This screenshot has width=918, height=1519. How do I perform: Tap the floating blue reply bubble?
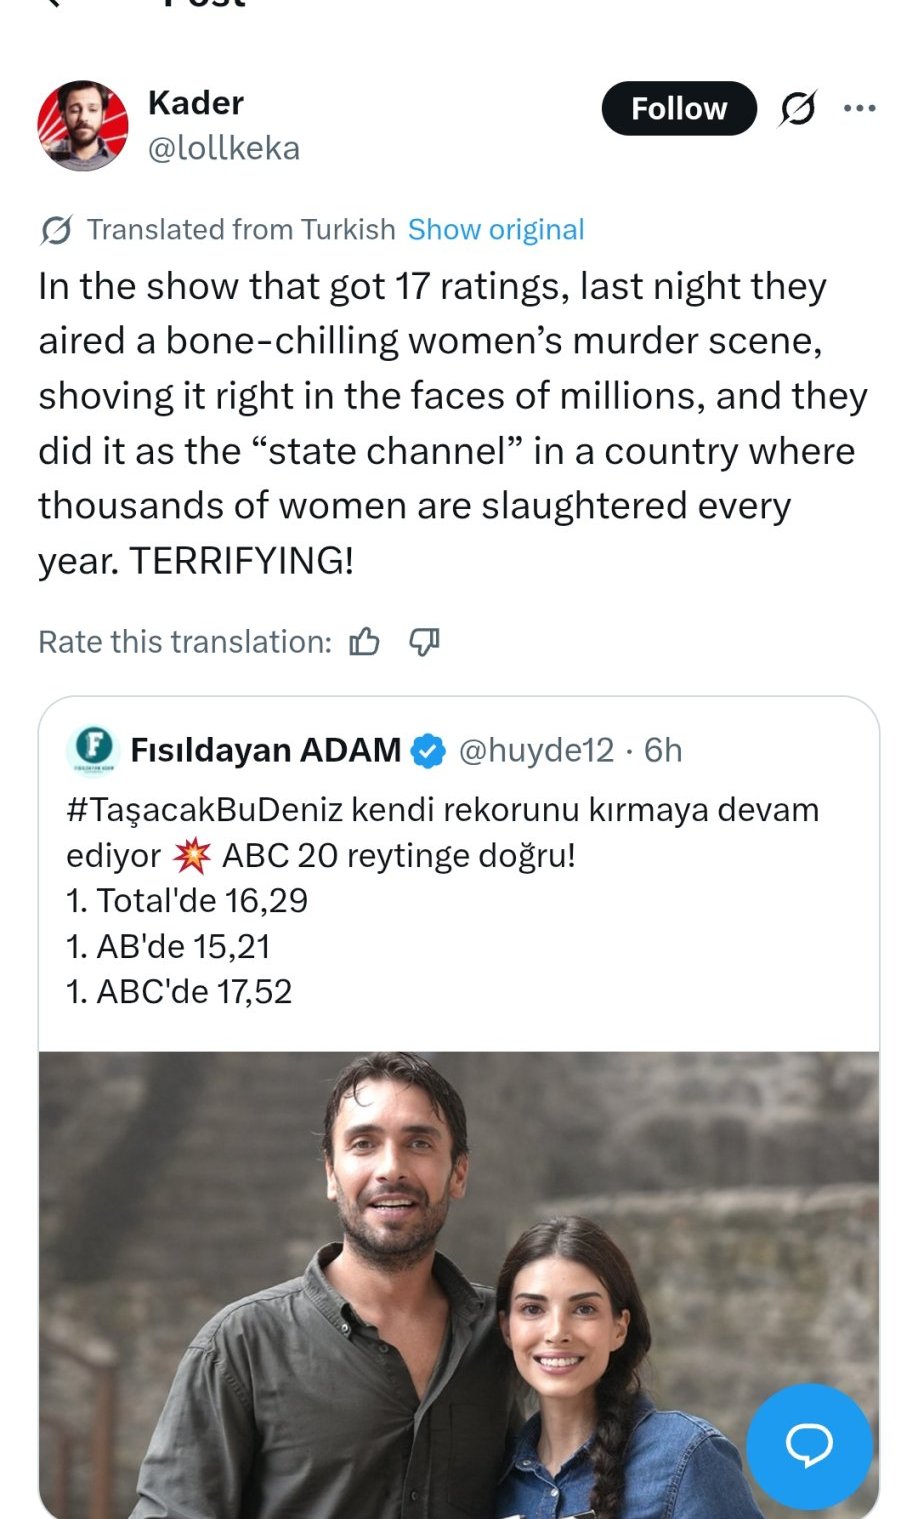[x=809, y=1445]
